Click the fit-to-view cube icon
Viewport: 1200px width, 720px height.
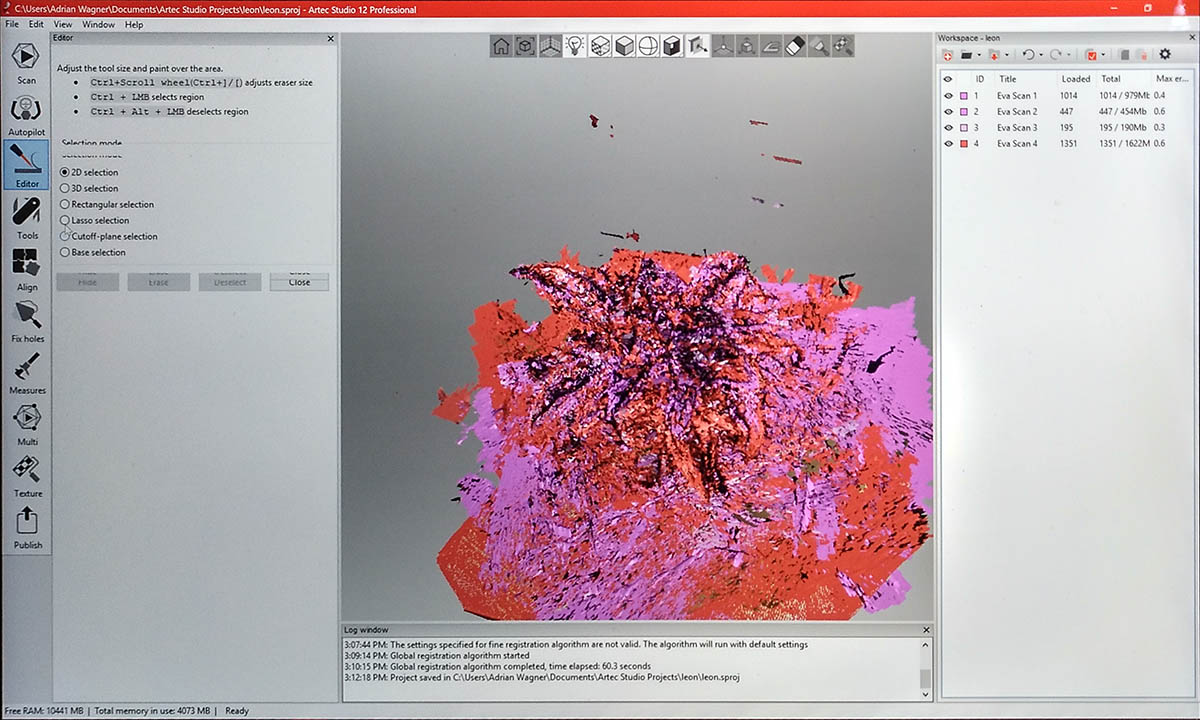tap(525, 46)
